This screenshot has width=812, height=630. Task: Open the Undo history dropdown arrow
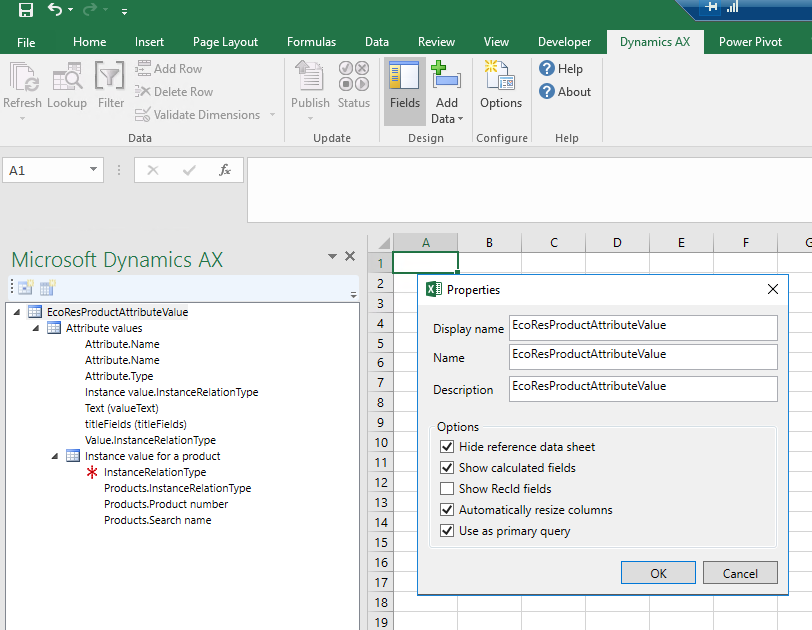(70, 10)
